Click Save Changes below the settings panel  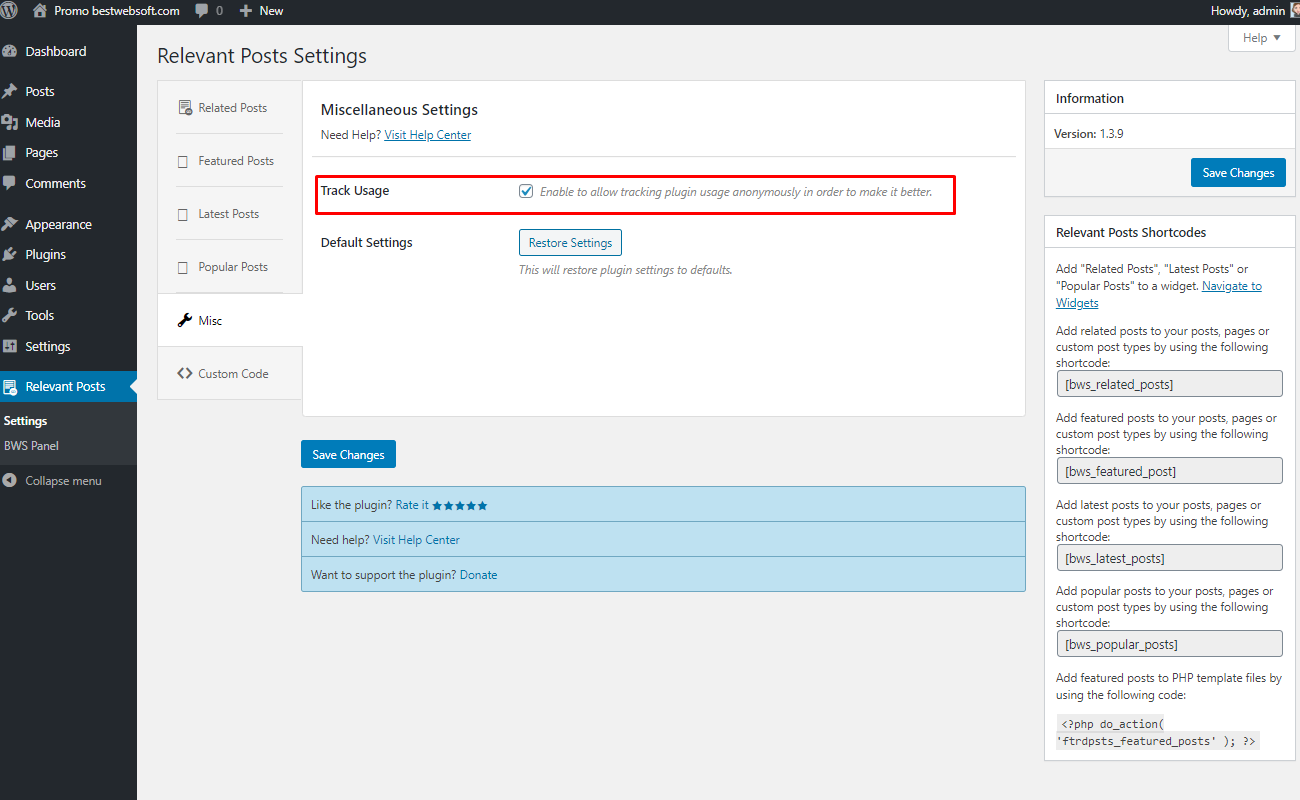(349, 455)
